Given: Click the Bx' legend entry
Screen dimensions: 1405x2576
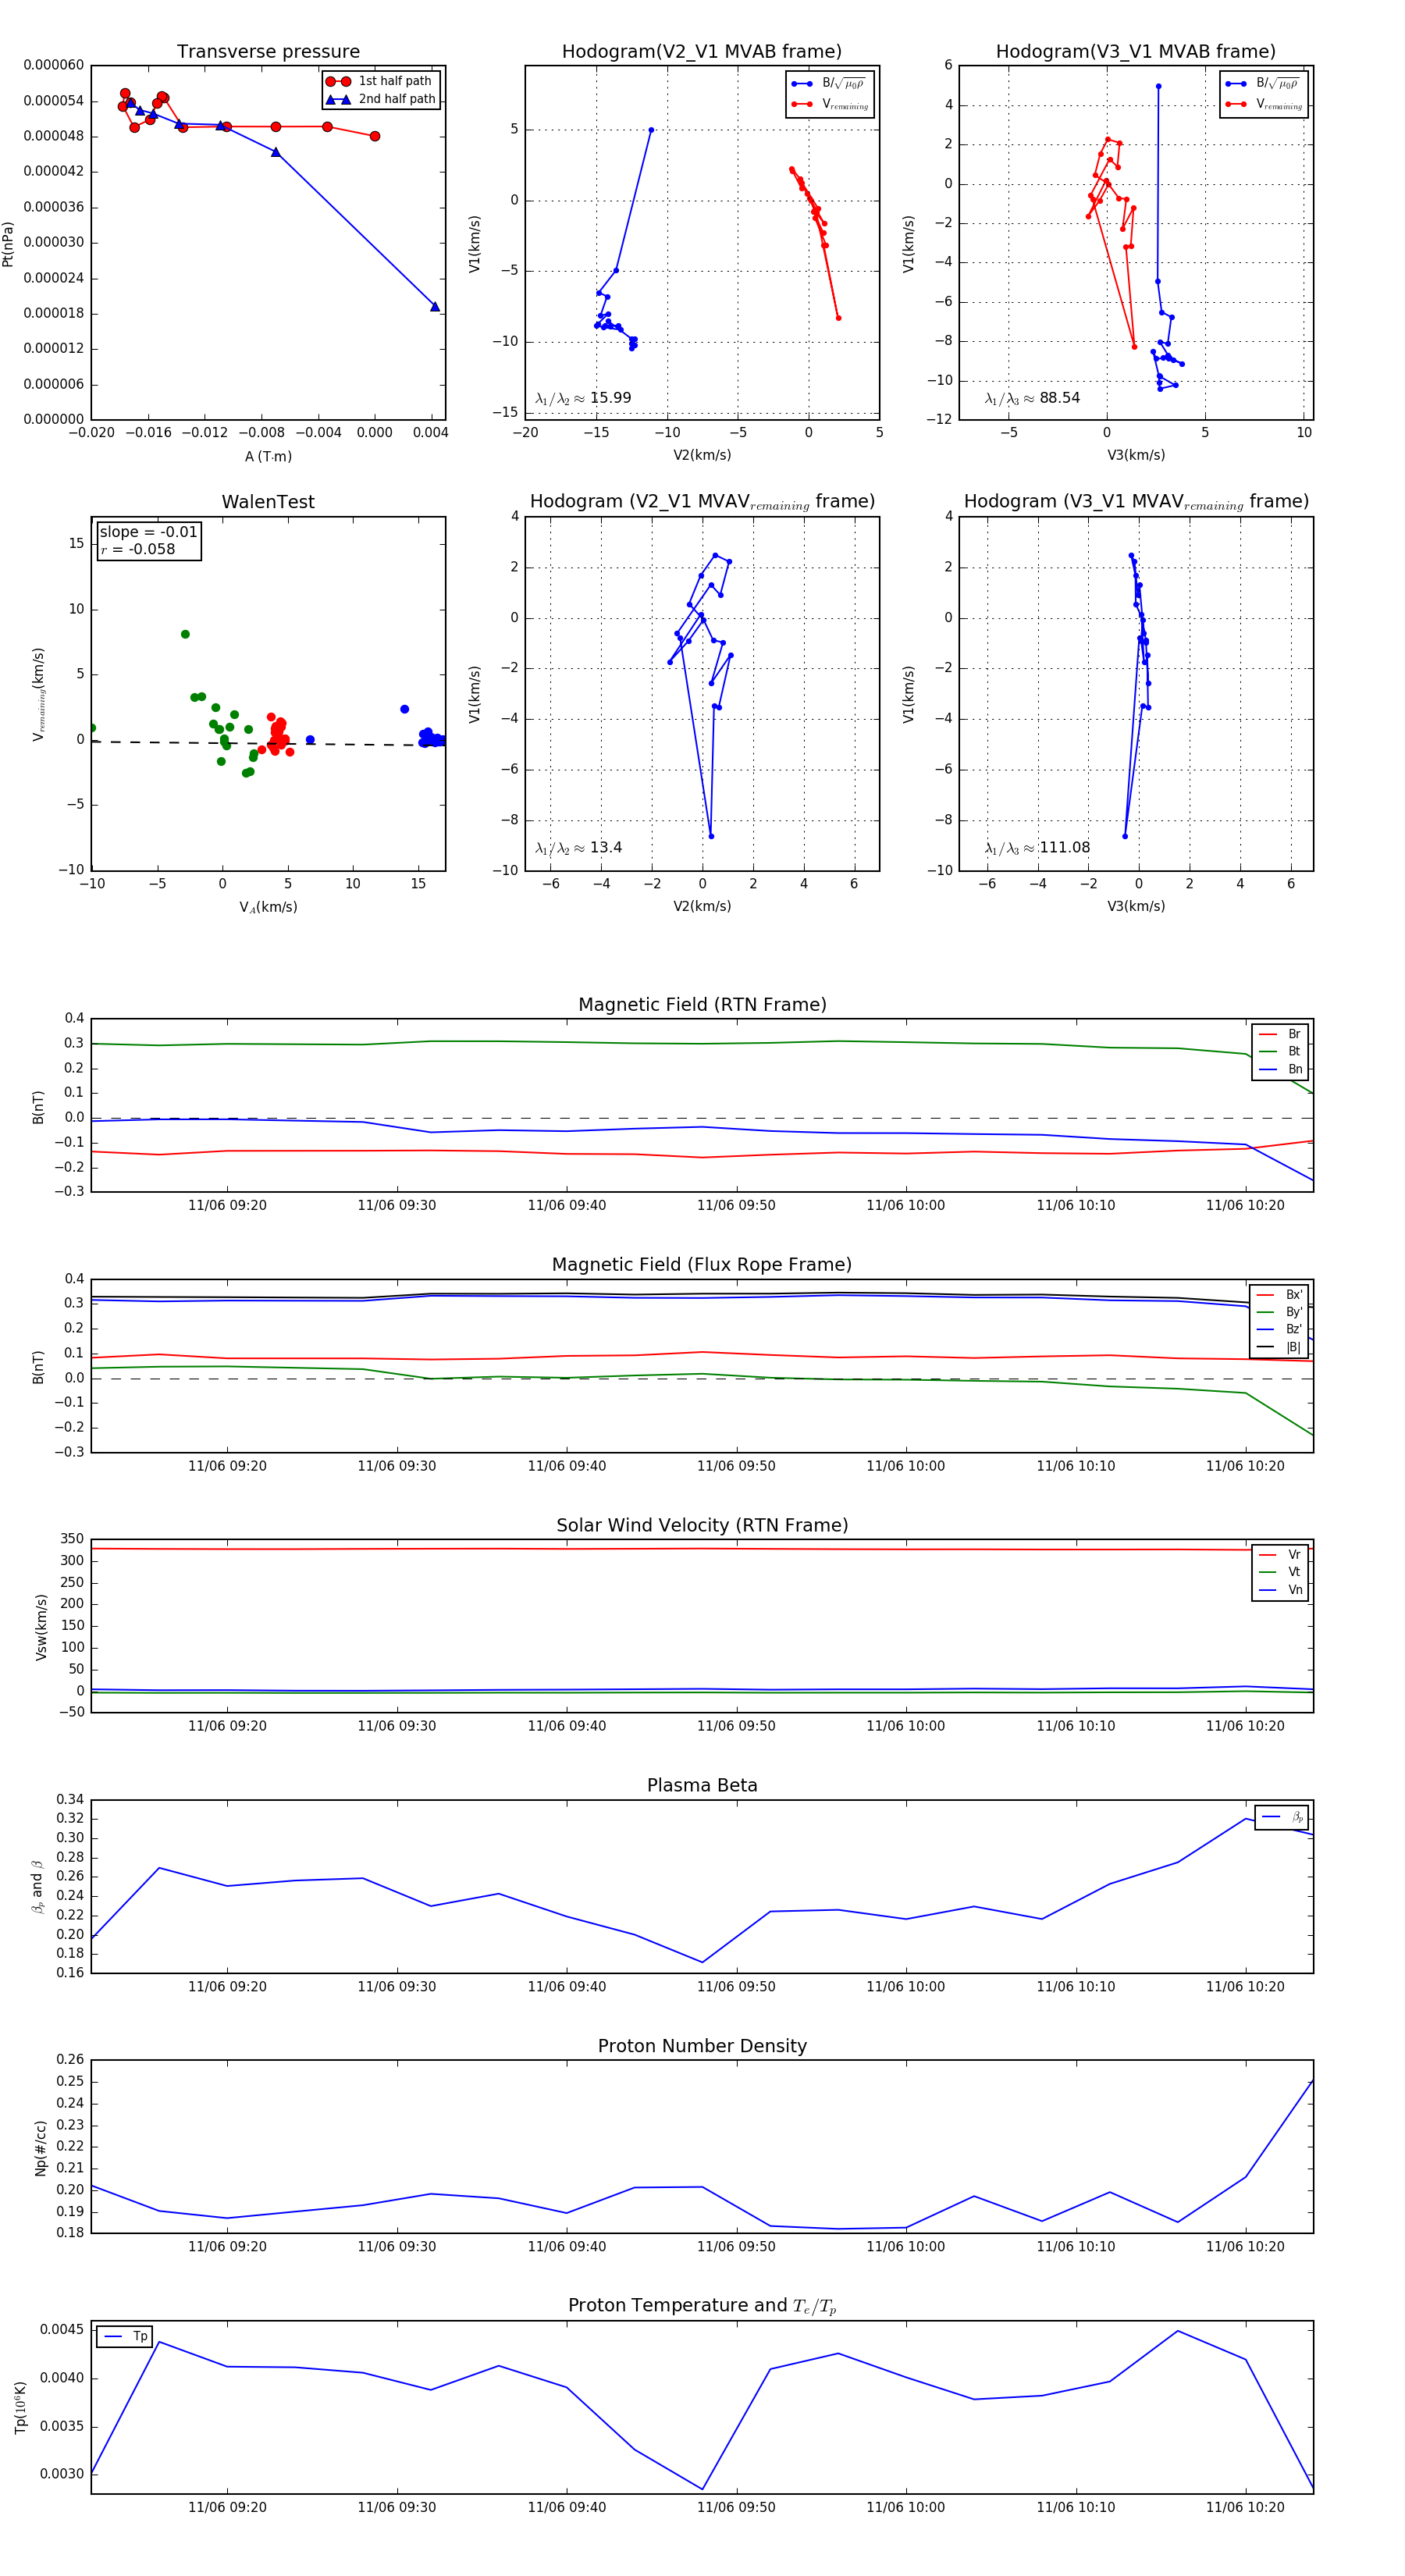Looking at the screenshot, I should pyautogui.click(x=1279, y=1295).
